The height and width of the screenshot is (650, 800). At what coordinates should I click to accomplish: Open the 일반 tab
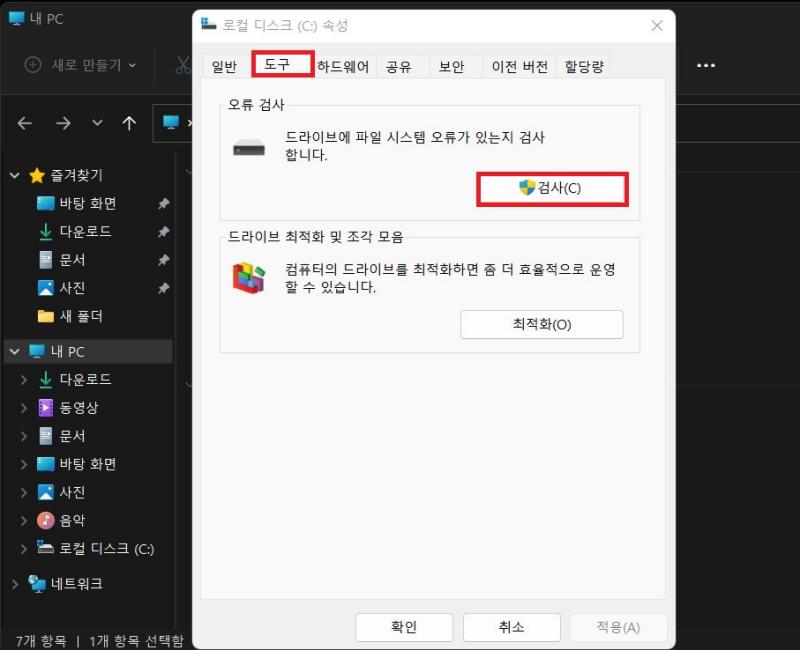(224, 66)
